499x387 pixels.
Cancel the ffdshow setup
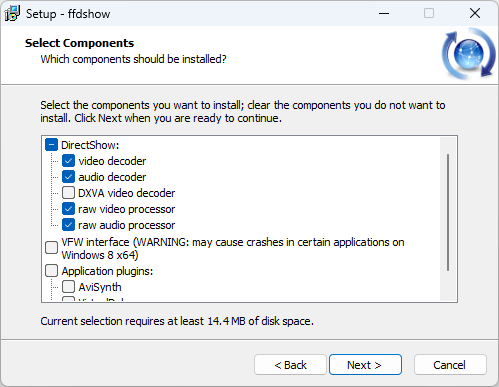(450, 365)
